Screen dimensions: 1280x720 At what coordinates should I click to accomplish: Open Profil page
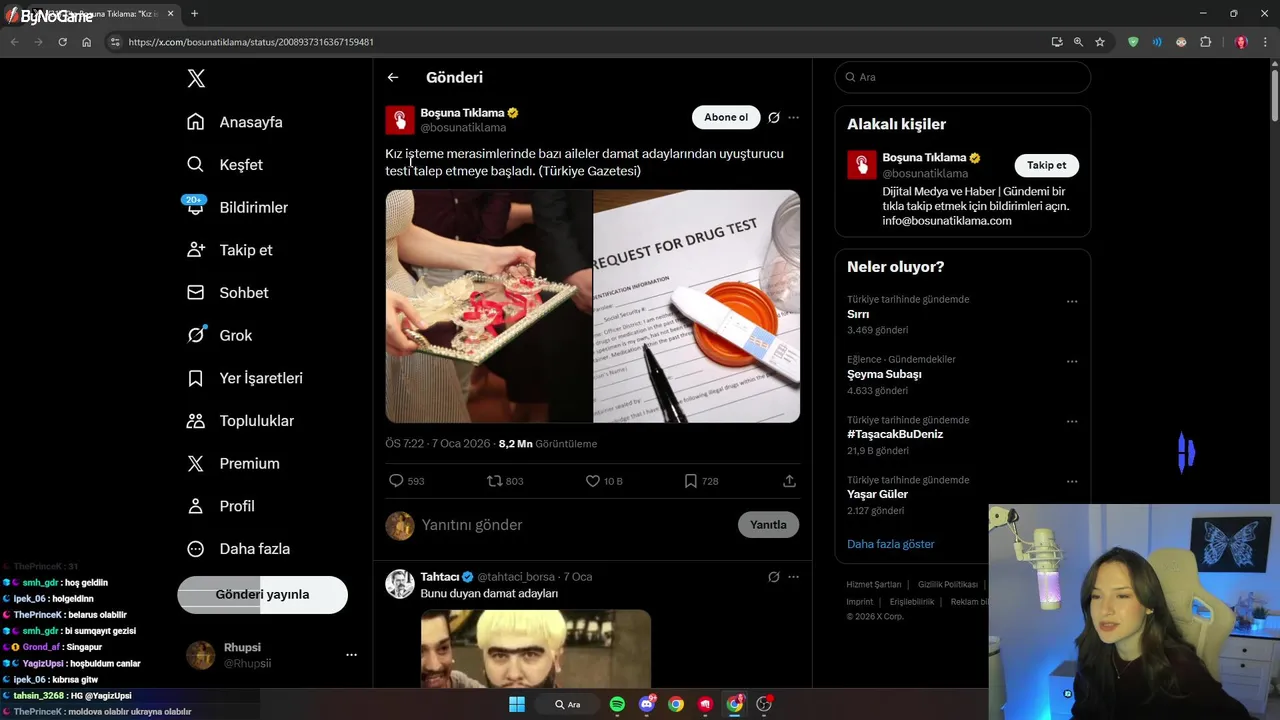[221, 506]
